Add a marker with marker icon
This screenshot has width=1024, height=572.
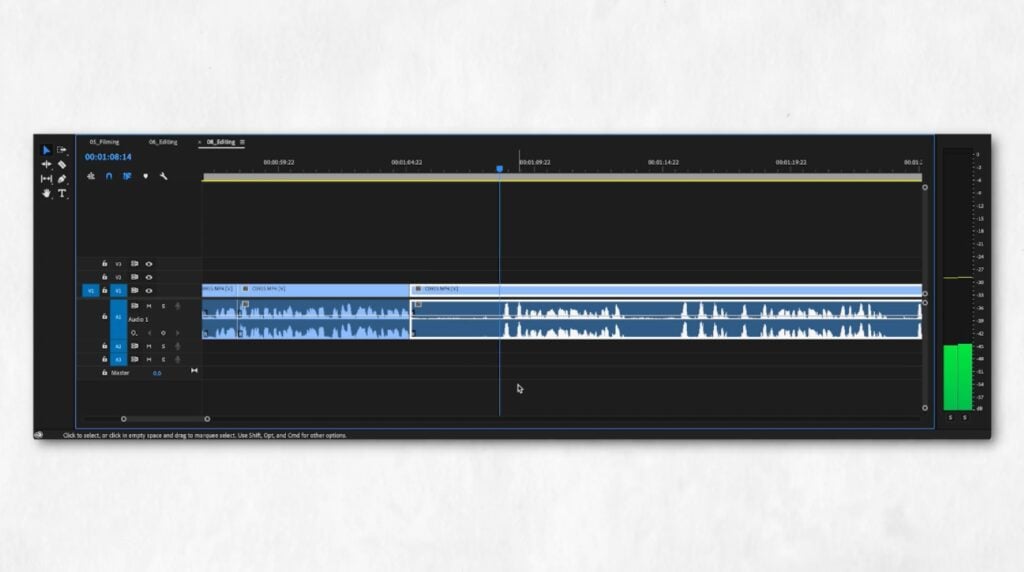coord(145,176)
